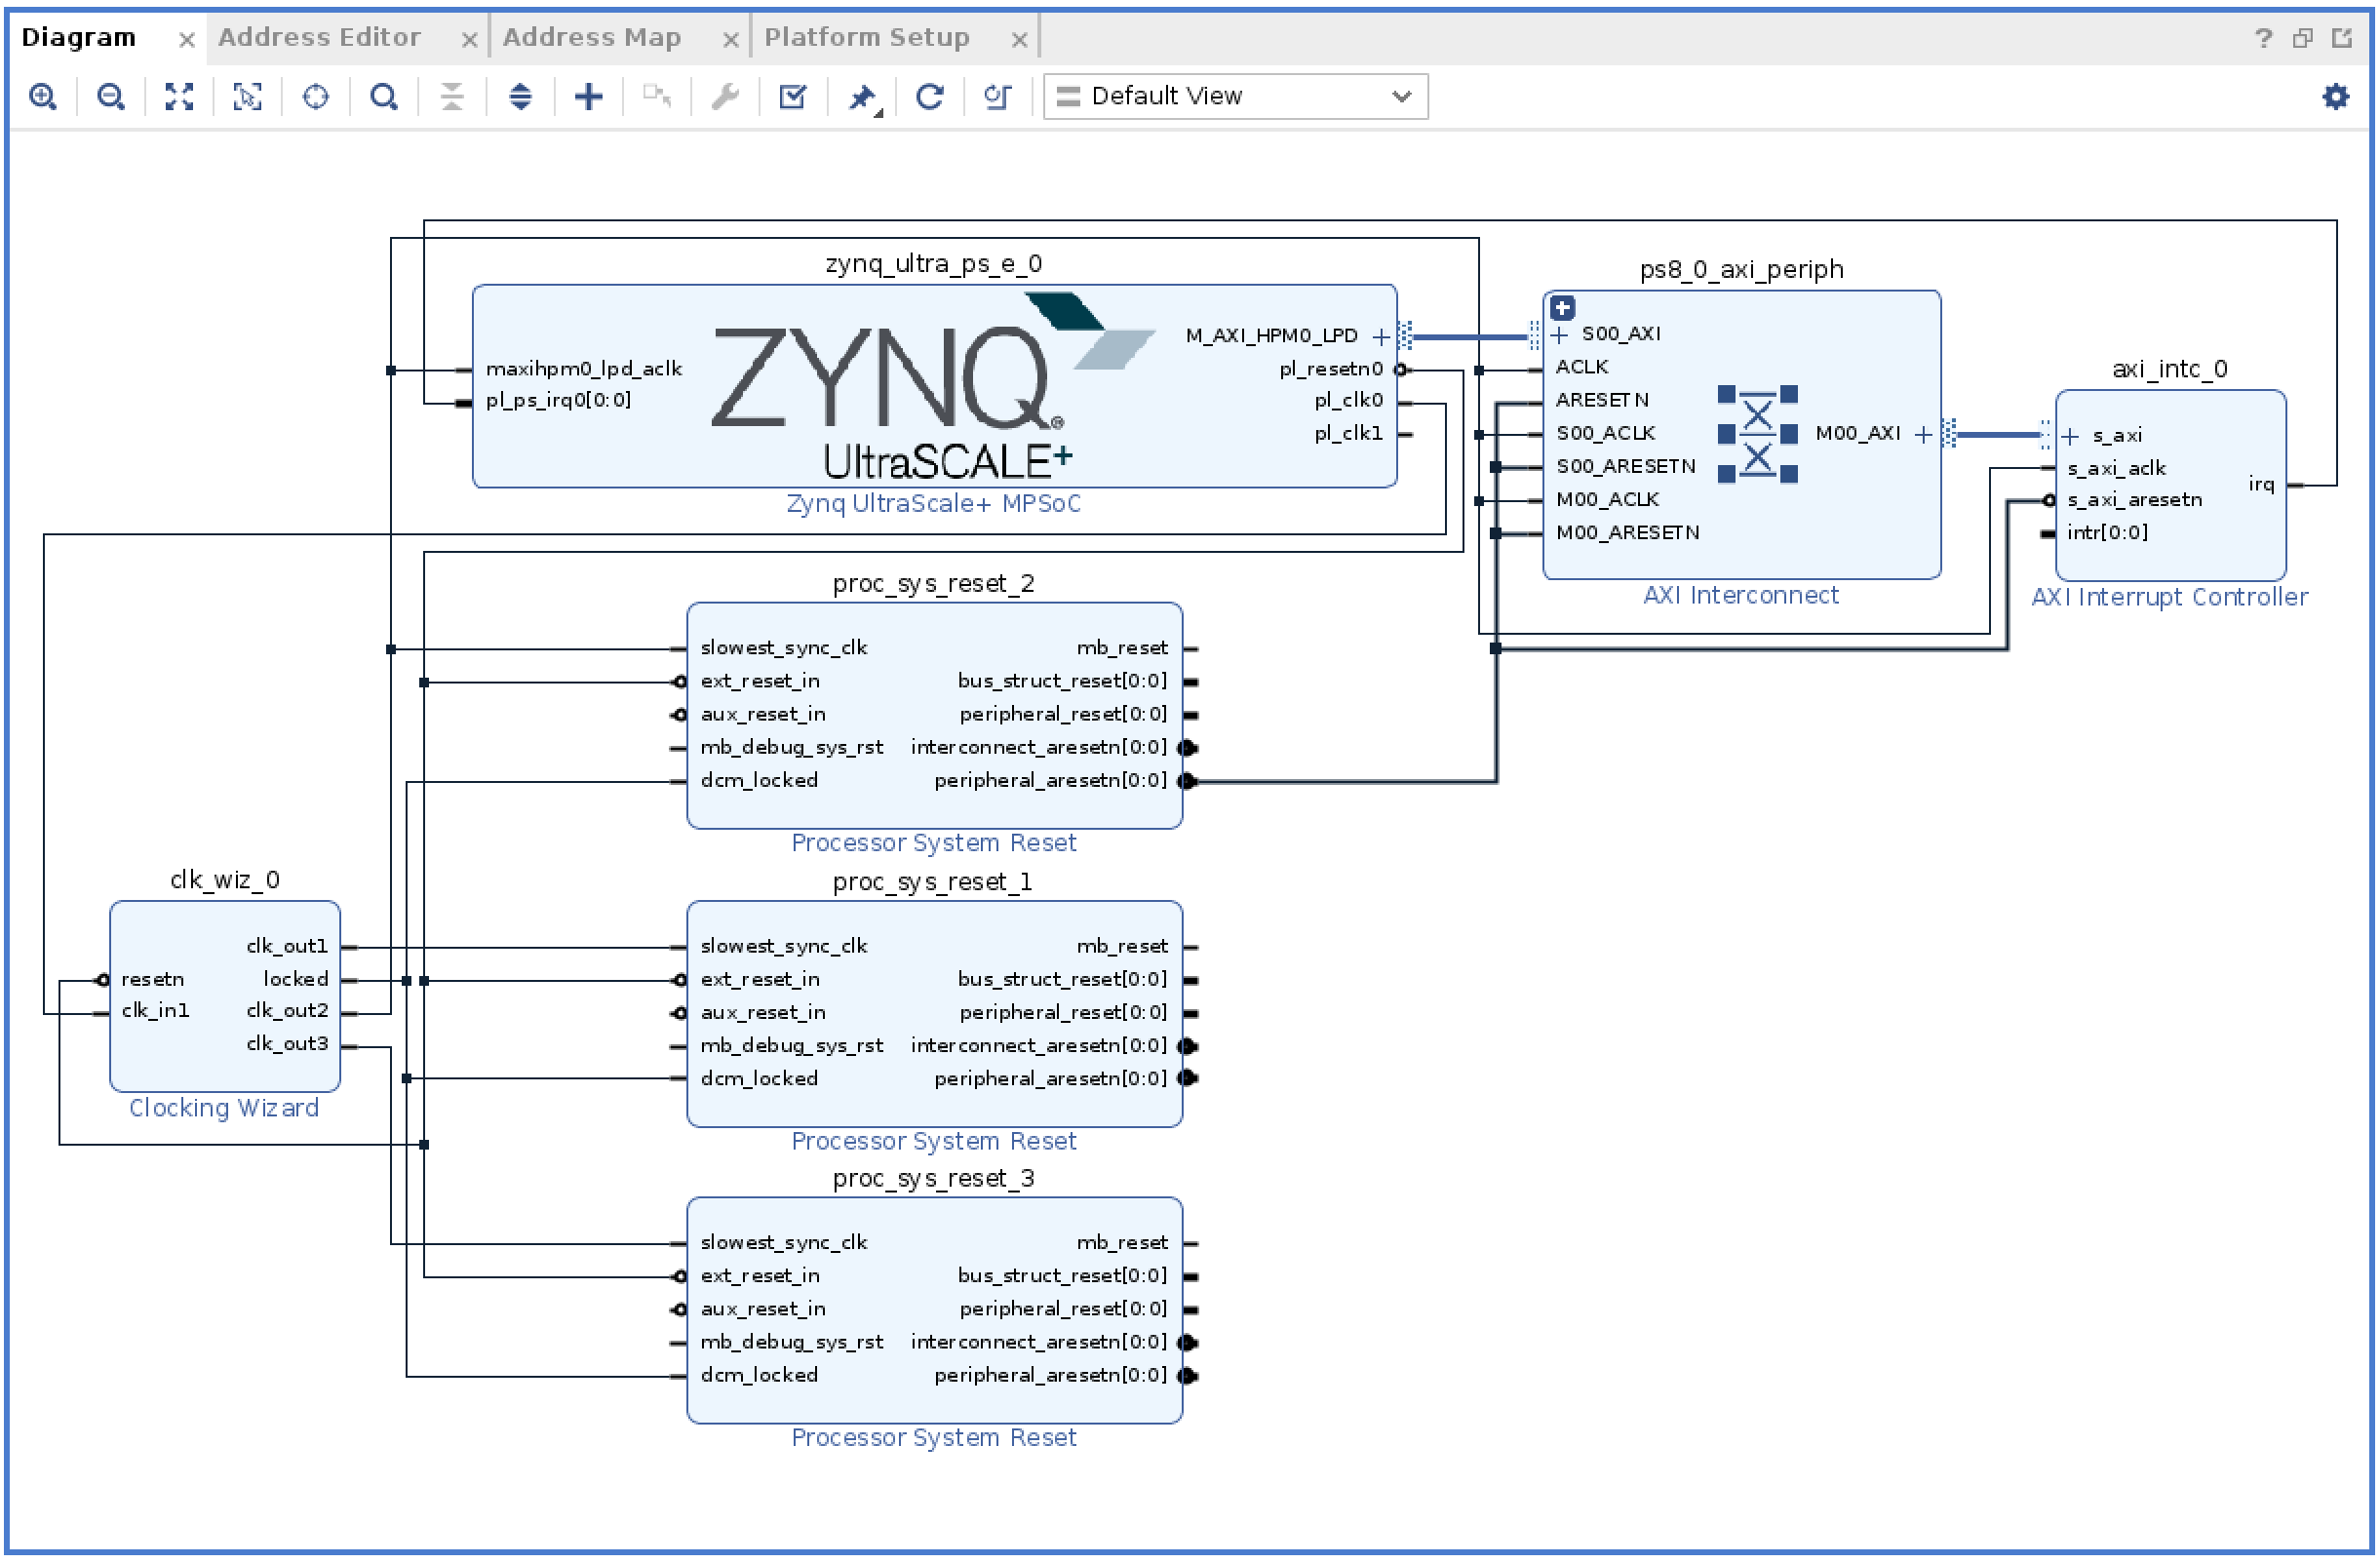Expand the ps8_0_axi_periph block plus button

[1563, 308]
